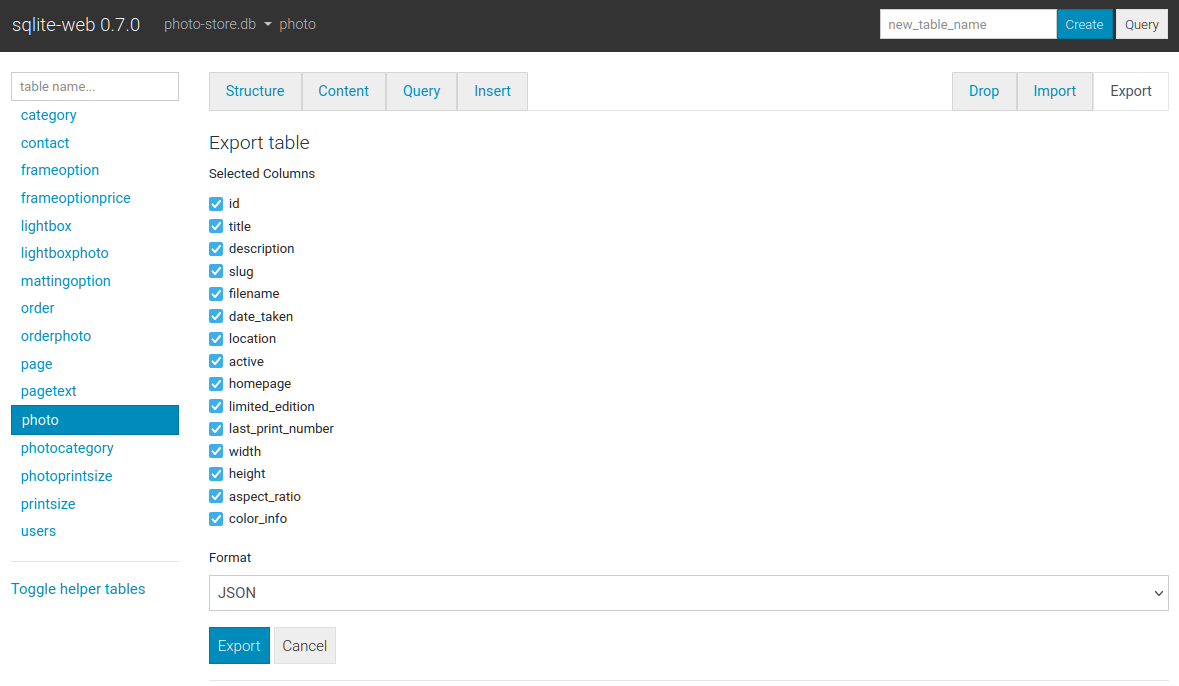The width and height of the screenshot is (1179, 686).
Task: Click the blue Export button
Action: pyautogui.click(x=239, y=646)
